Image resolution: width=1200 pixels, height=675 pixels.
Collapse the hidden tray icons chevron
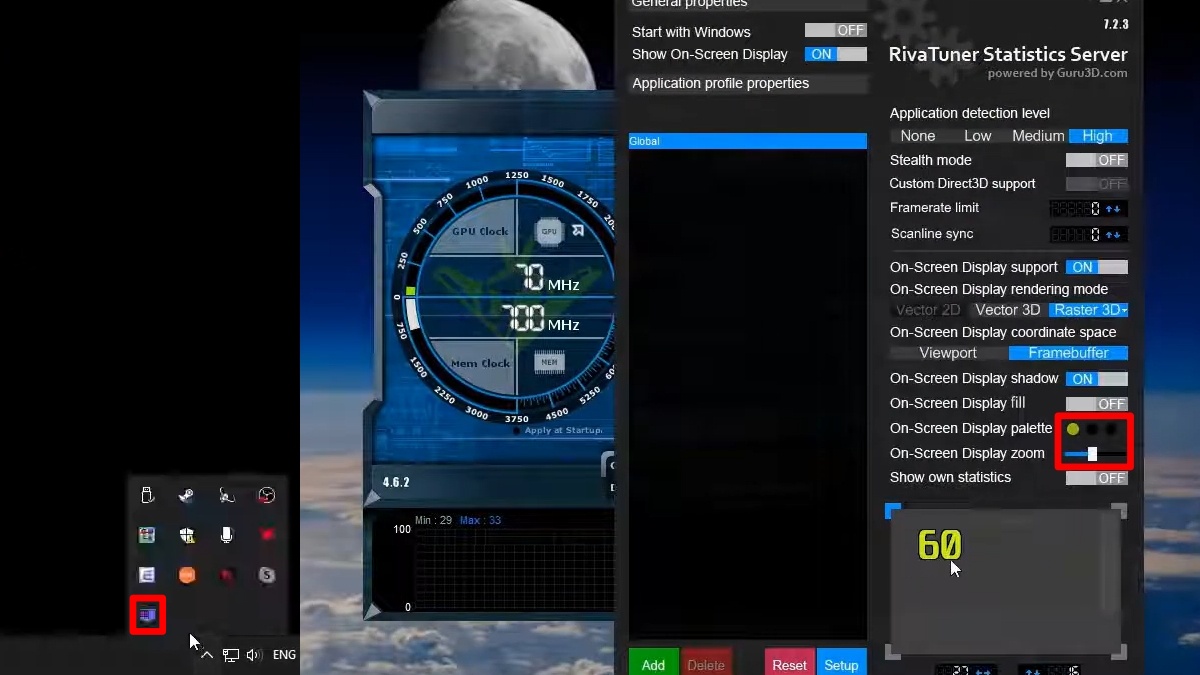pos(207,655)
